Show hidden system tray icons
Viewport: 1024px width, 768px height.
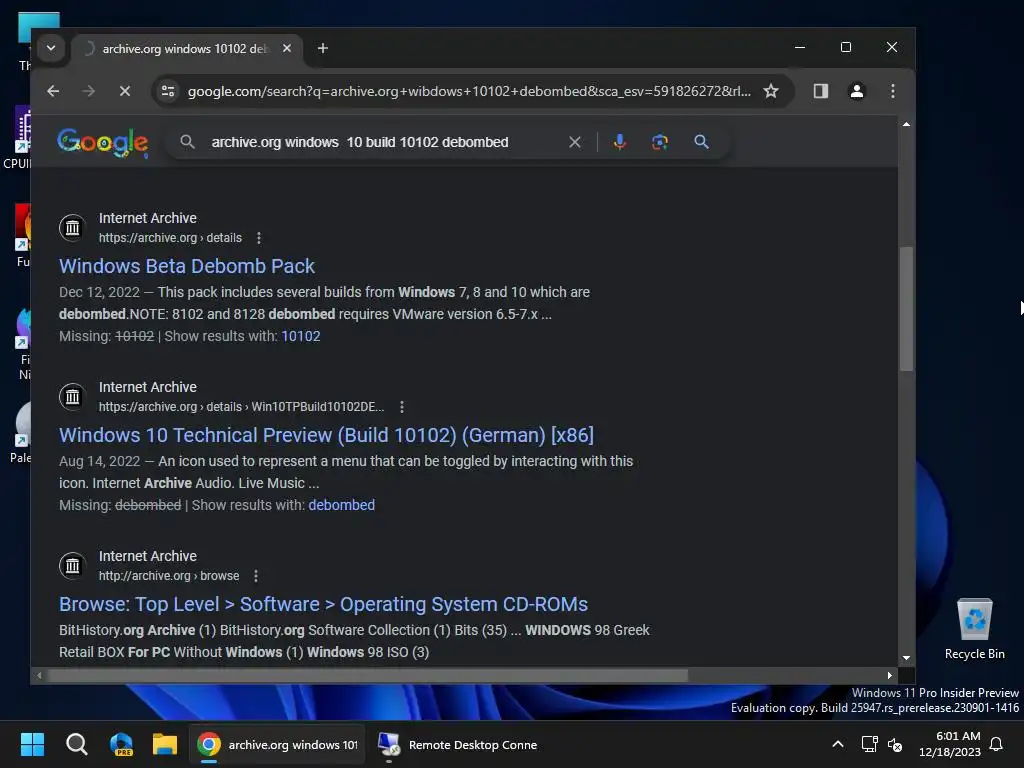tap(838, 744)
